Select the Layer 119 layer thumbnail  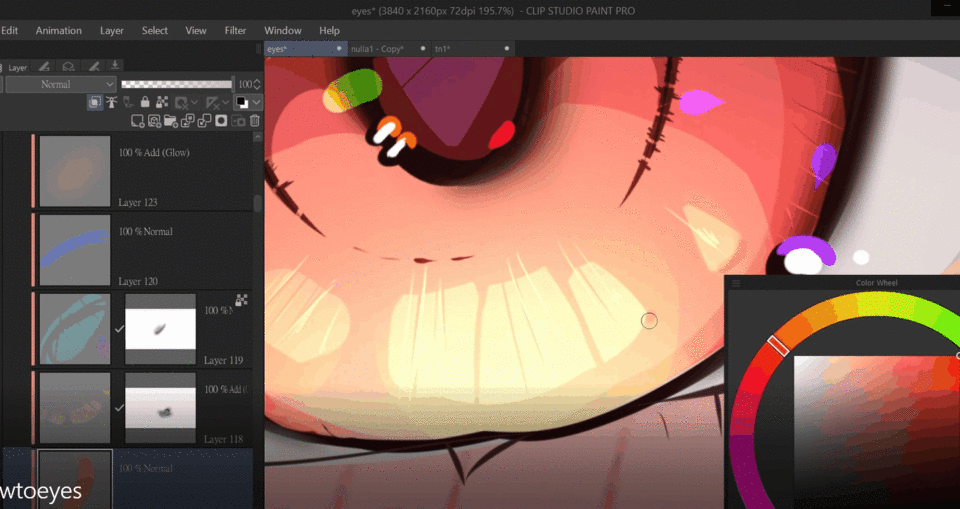click(x=75, y=329)
